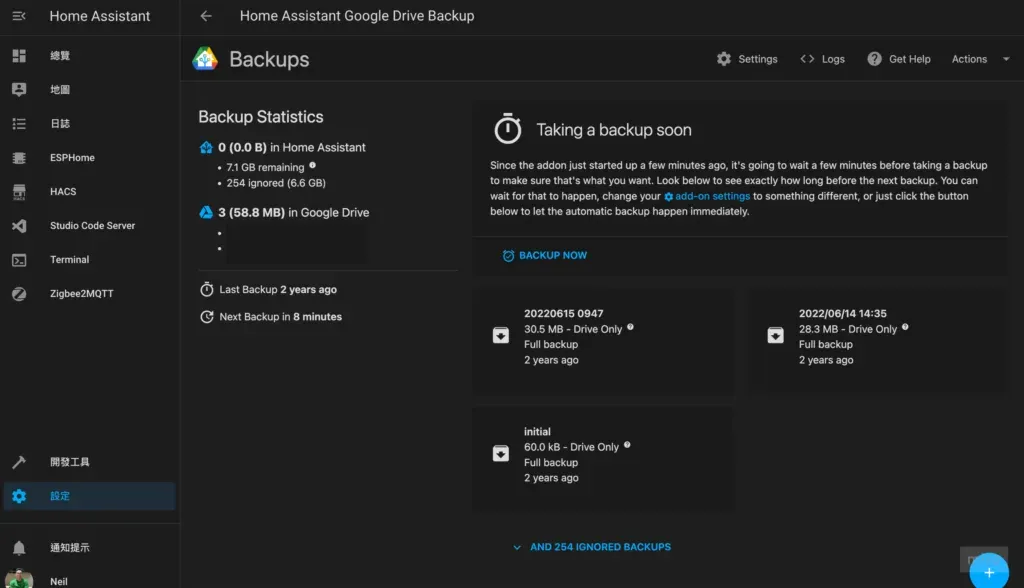Viewport: 1024px width, 588px height.
Task: Select the backup card named initial
Action: [x=603, y=457]
